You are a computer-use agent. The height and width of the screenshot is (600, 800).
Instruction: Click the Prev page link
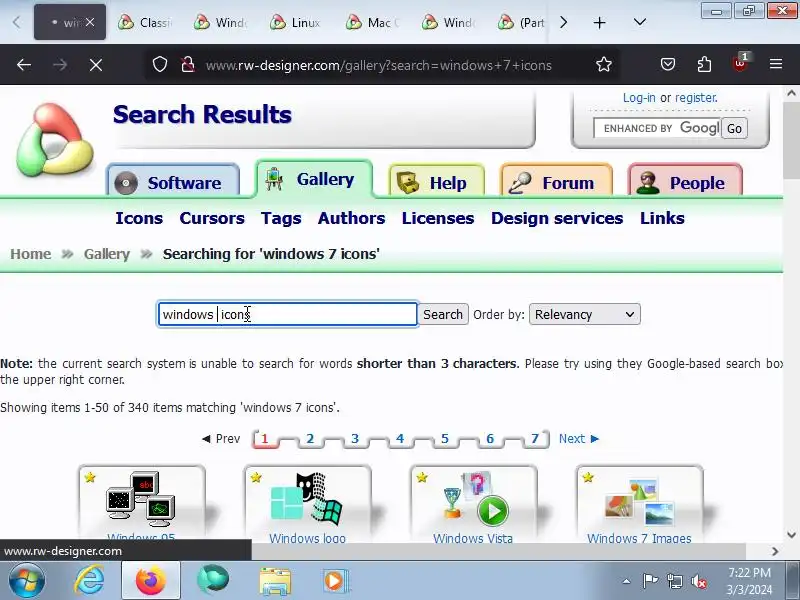click(221, 438)
